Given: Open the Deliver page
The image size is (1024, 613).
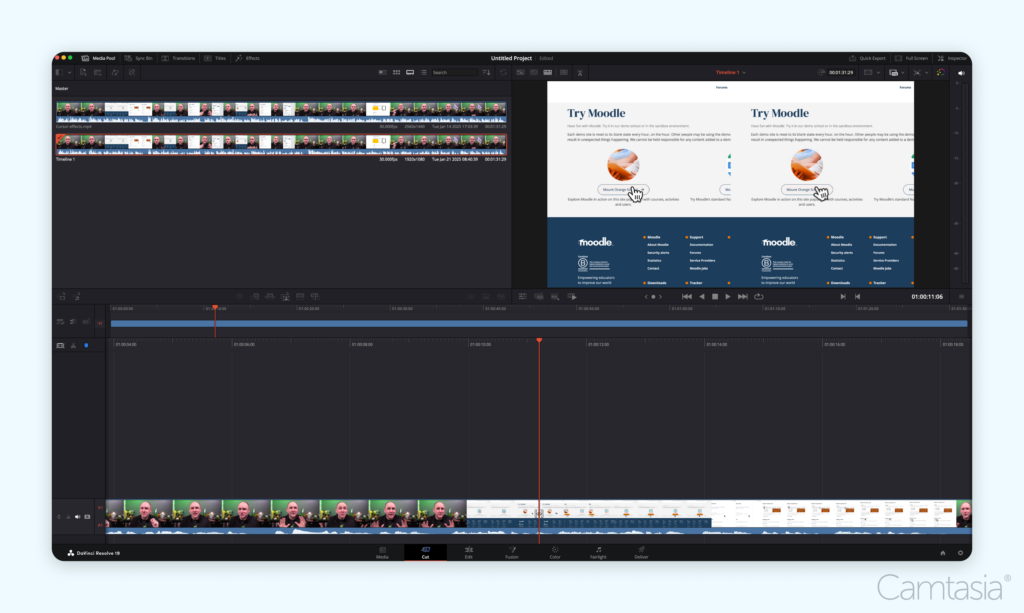Looking at the screenshot, I should [x=641, y=551].
